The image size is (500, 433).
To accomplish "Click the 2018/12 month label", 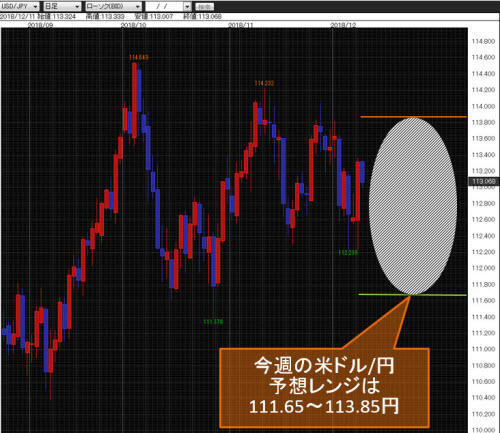I will pyautogui.click(x=343, y=25).
